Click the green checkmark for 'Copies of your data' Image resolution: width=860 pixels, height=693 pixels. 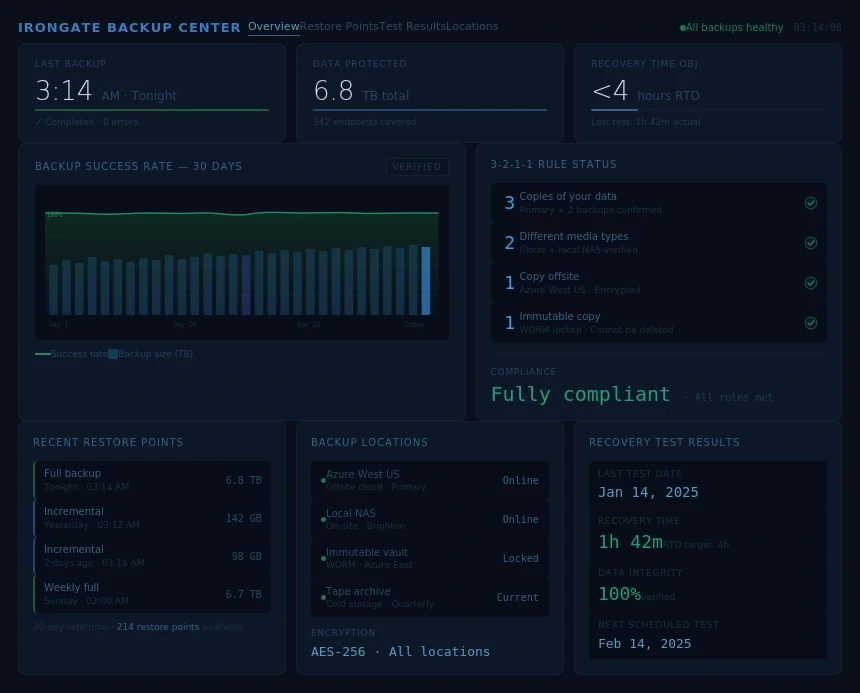tap(811, 203)
